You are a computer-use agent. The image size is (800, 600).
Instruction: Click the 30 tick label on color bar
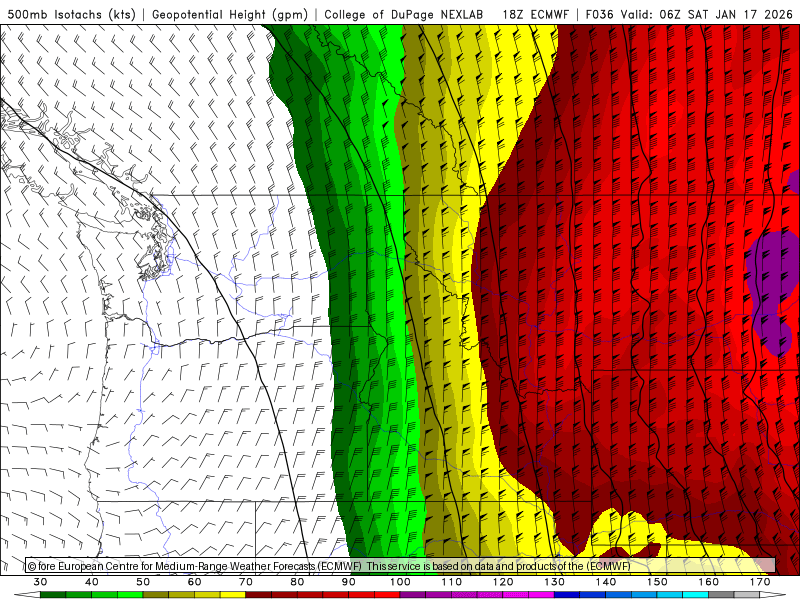point(40,582)
